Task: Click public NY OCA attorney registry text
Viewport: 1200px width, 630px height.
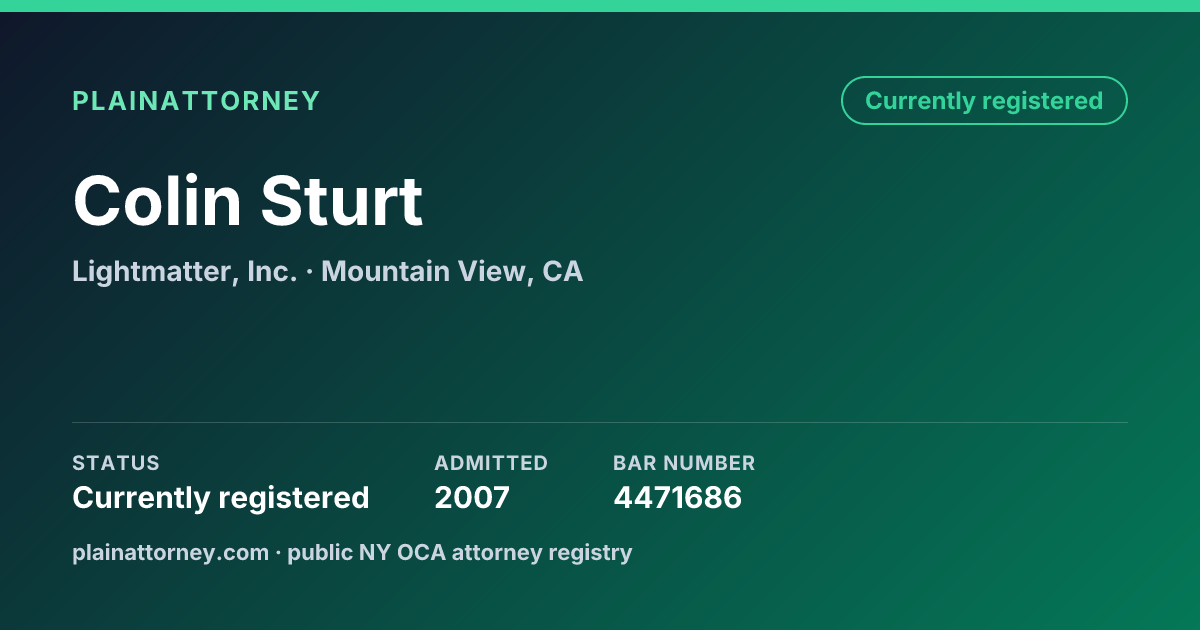Action: coord(460,552)
